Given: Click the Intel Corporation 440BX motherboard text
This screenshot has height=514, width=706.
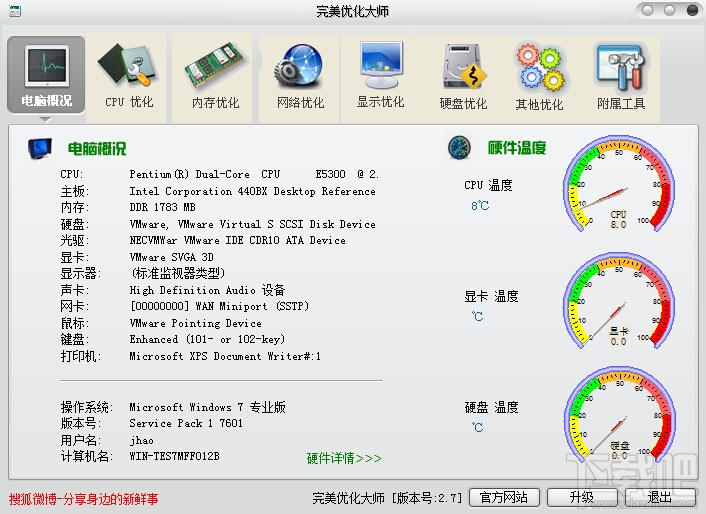Looking at the screenshot, I should click(x=252, y=191).
